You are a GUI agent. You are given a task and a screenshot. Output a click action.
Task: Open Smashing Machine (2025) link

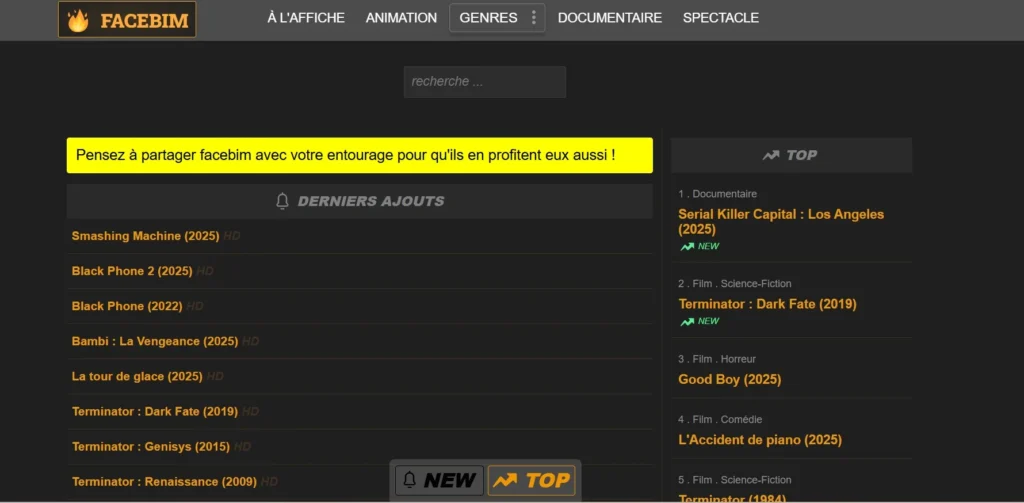pyautogui.click(x=145, y=236)
